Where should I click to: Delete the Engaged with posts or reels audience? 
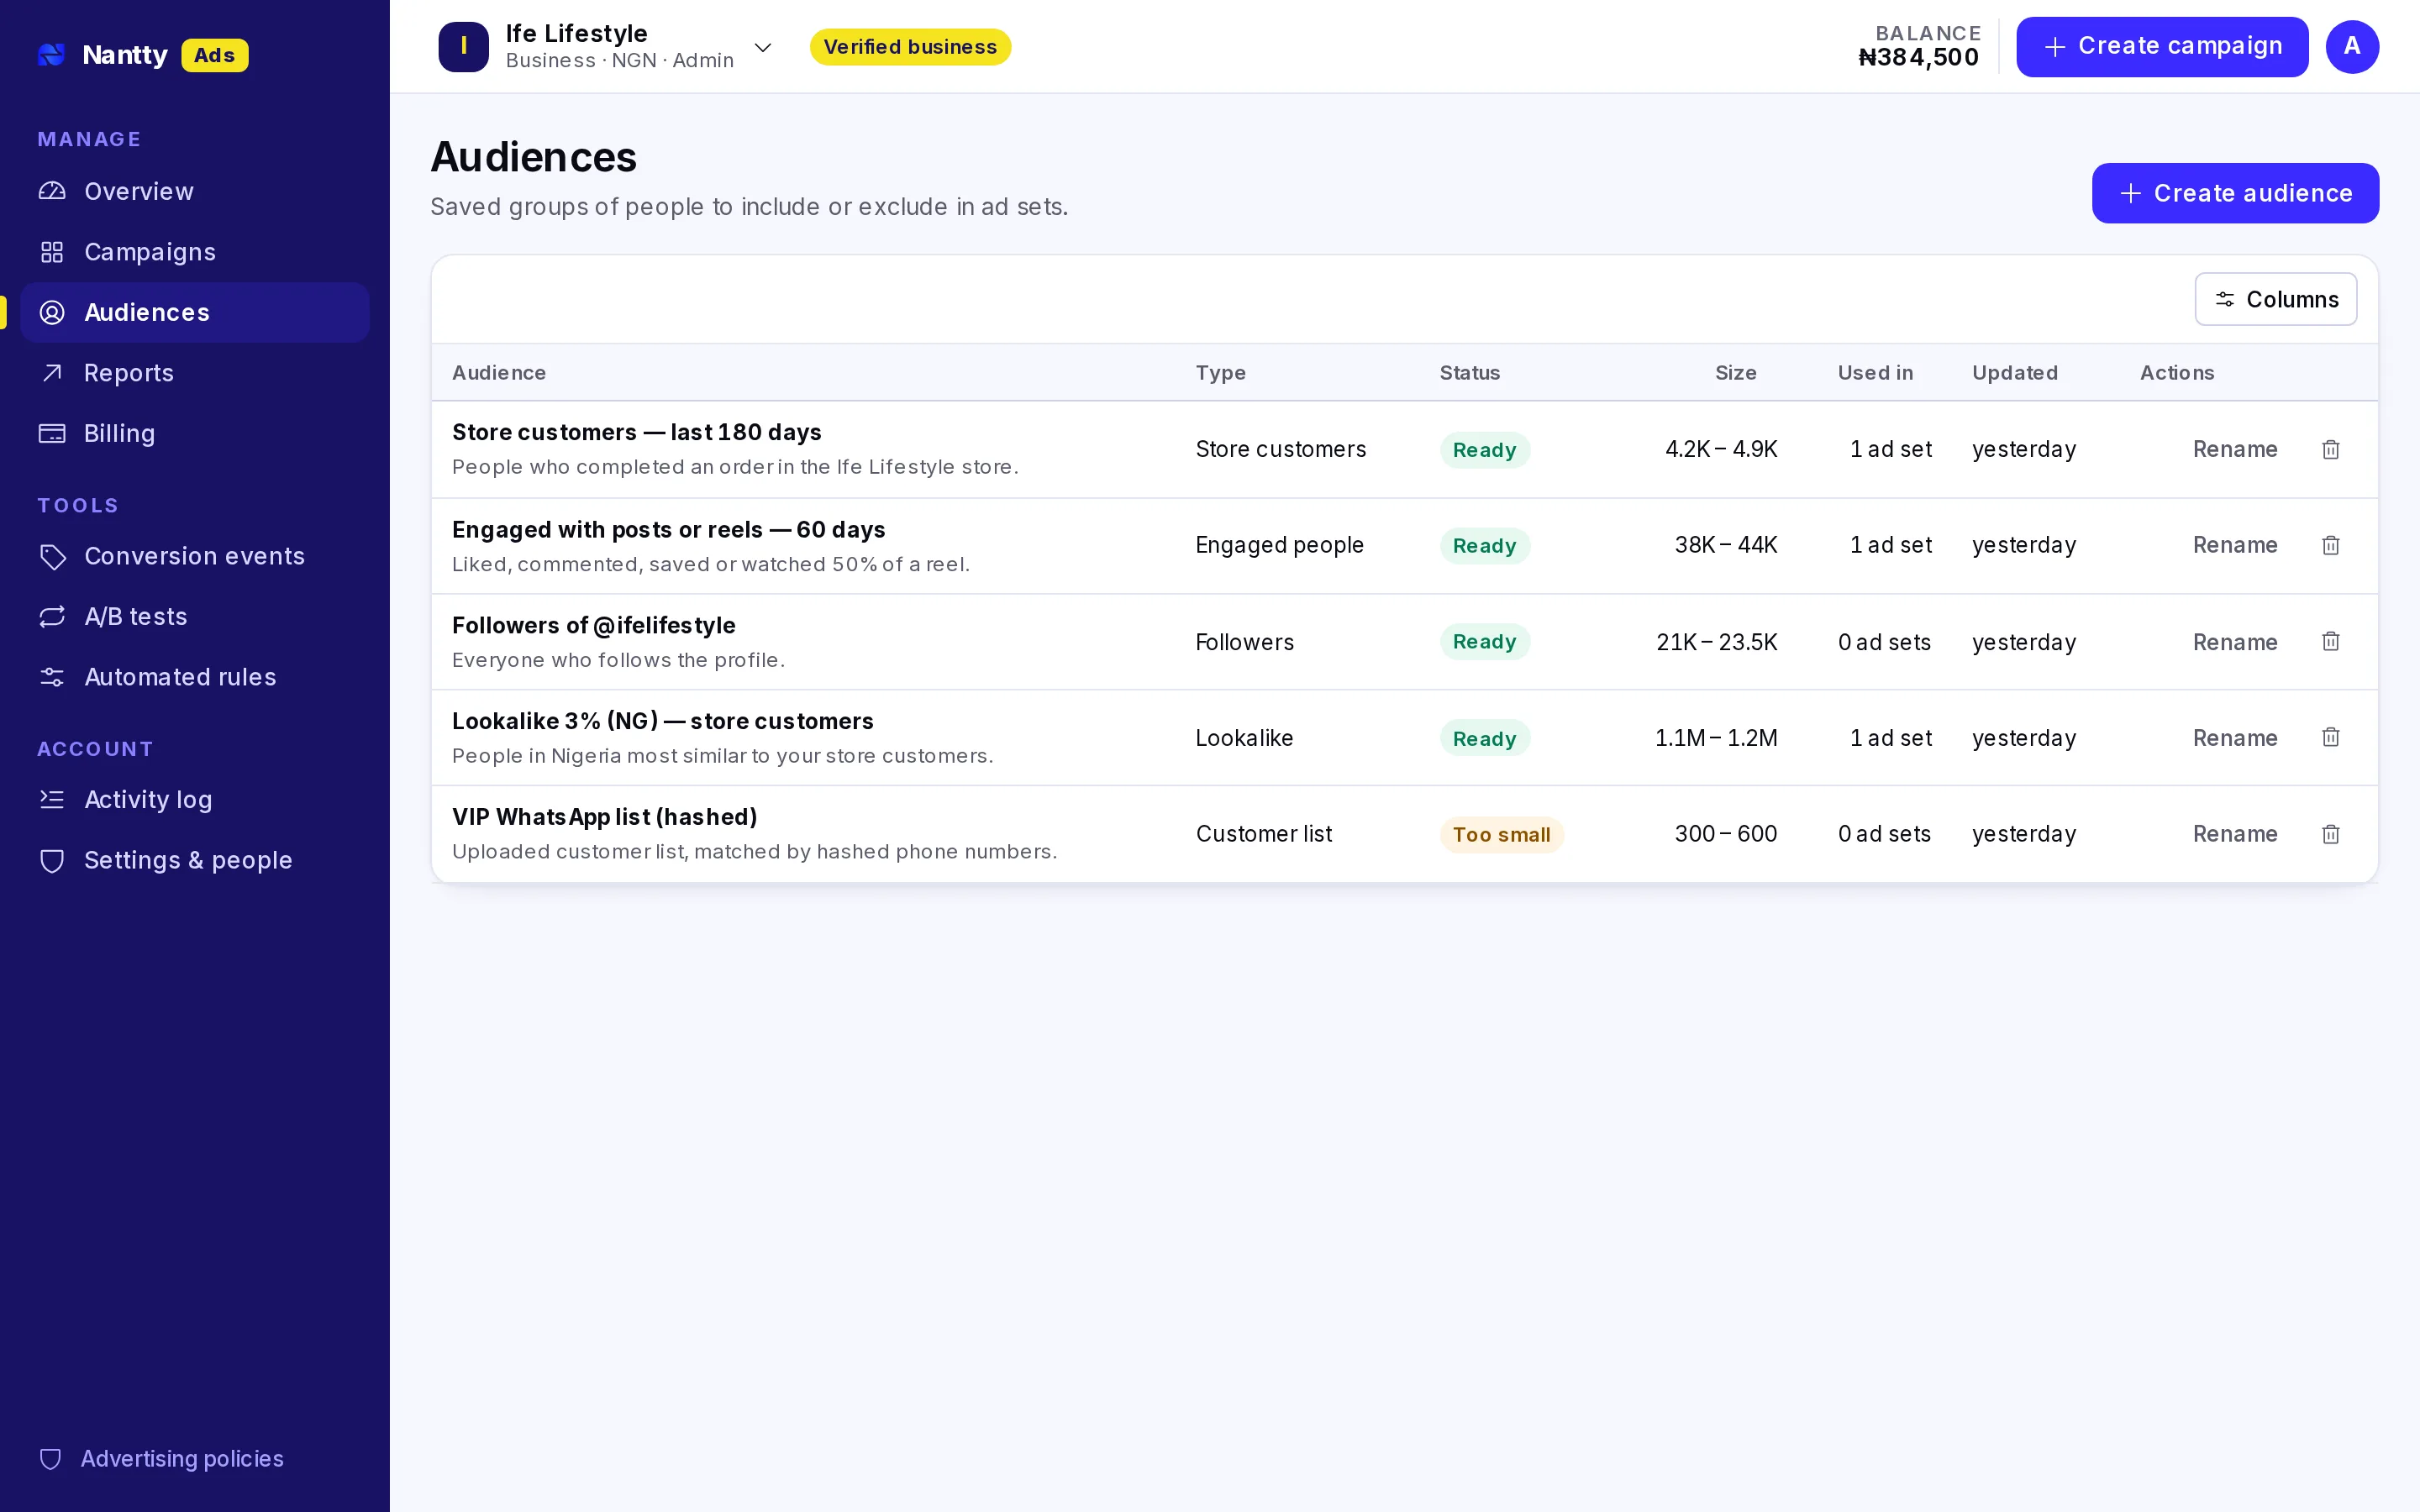pyautogui.click(x=2330, y=545)
